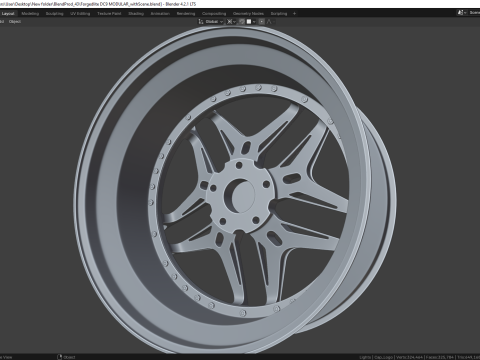Open the proportional editing falloff dropdown

click(271, 22)
